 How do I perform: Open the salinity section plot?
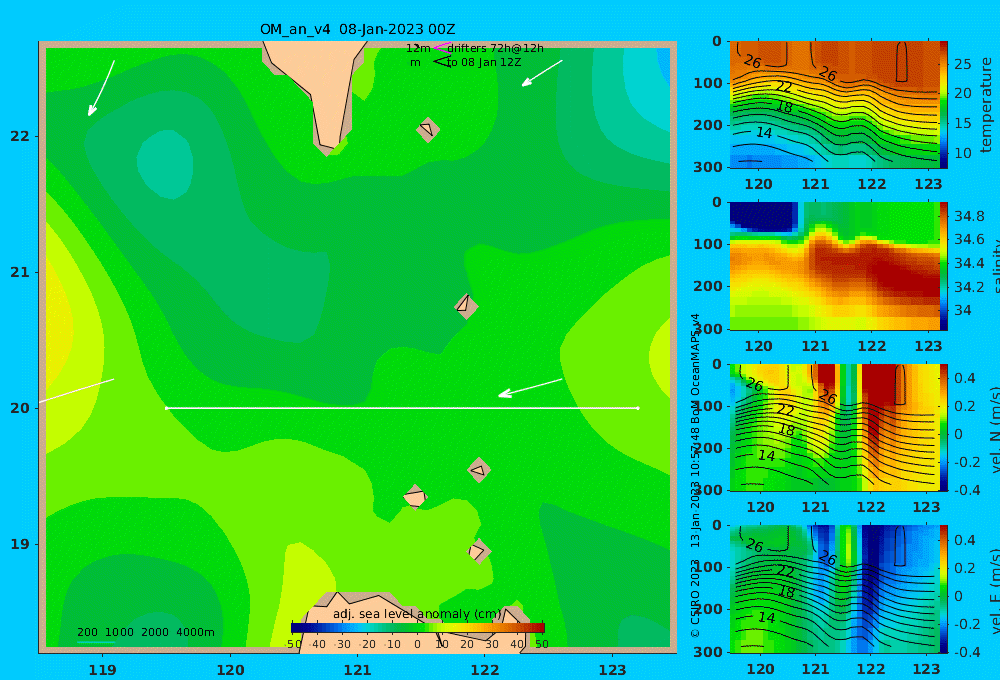point(835,266)
